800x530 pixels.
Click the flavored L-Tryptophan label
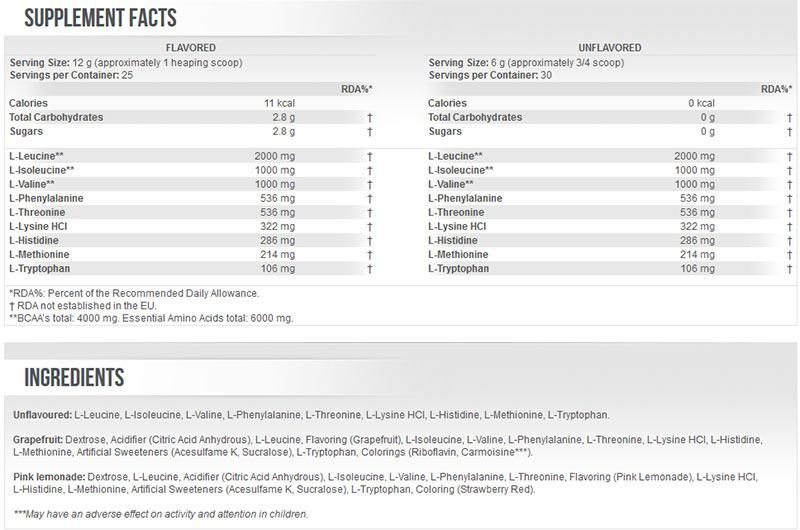pos(39,269)
